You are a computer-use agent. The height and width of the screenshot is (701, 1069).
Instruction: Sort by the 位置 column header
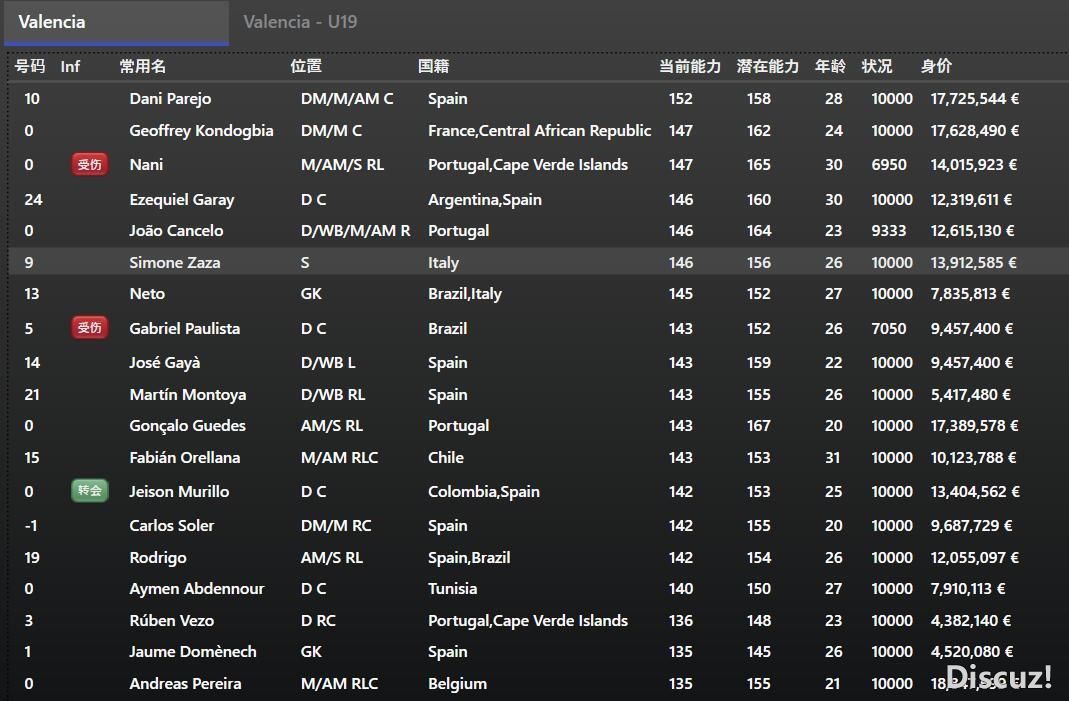click(306, 66)
